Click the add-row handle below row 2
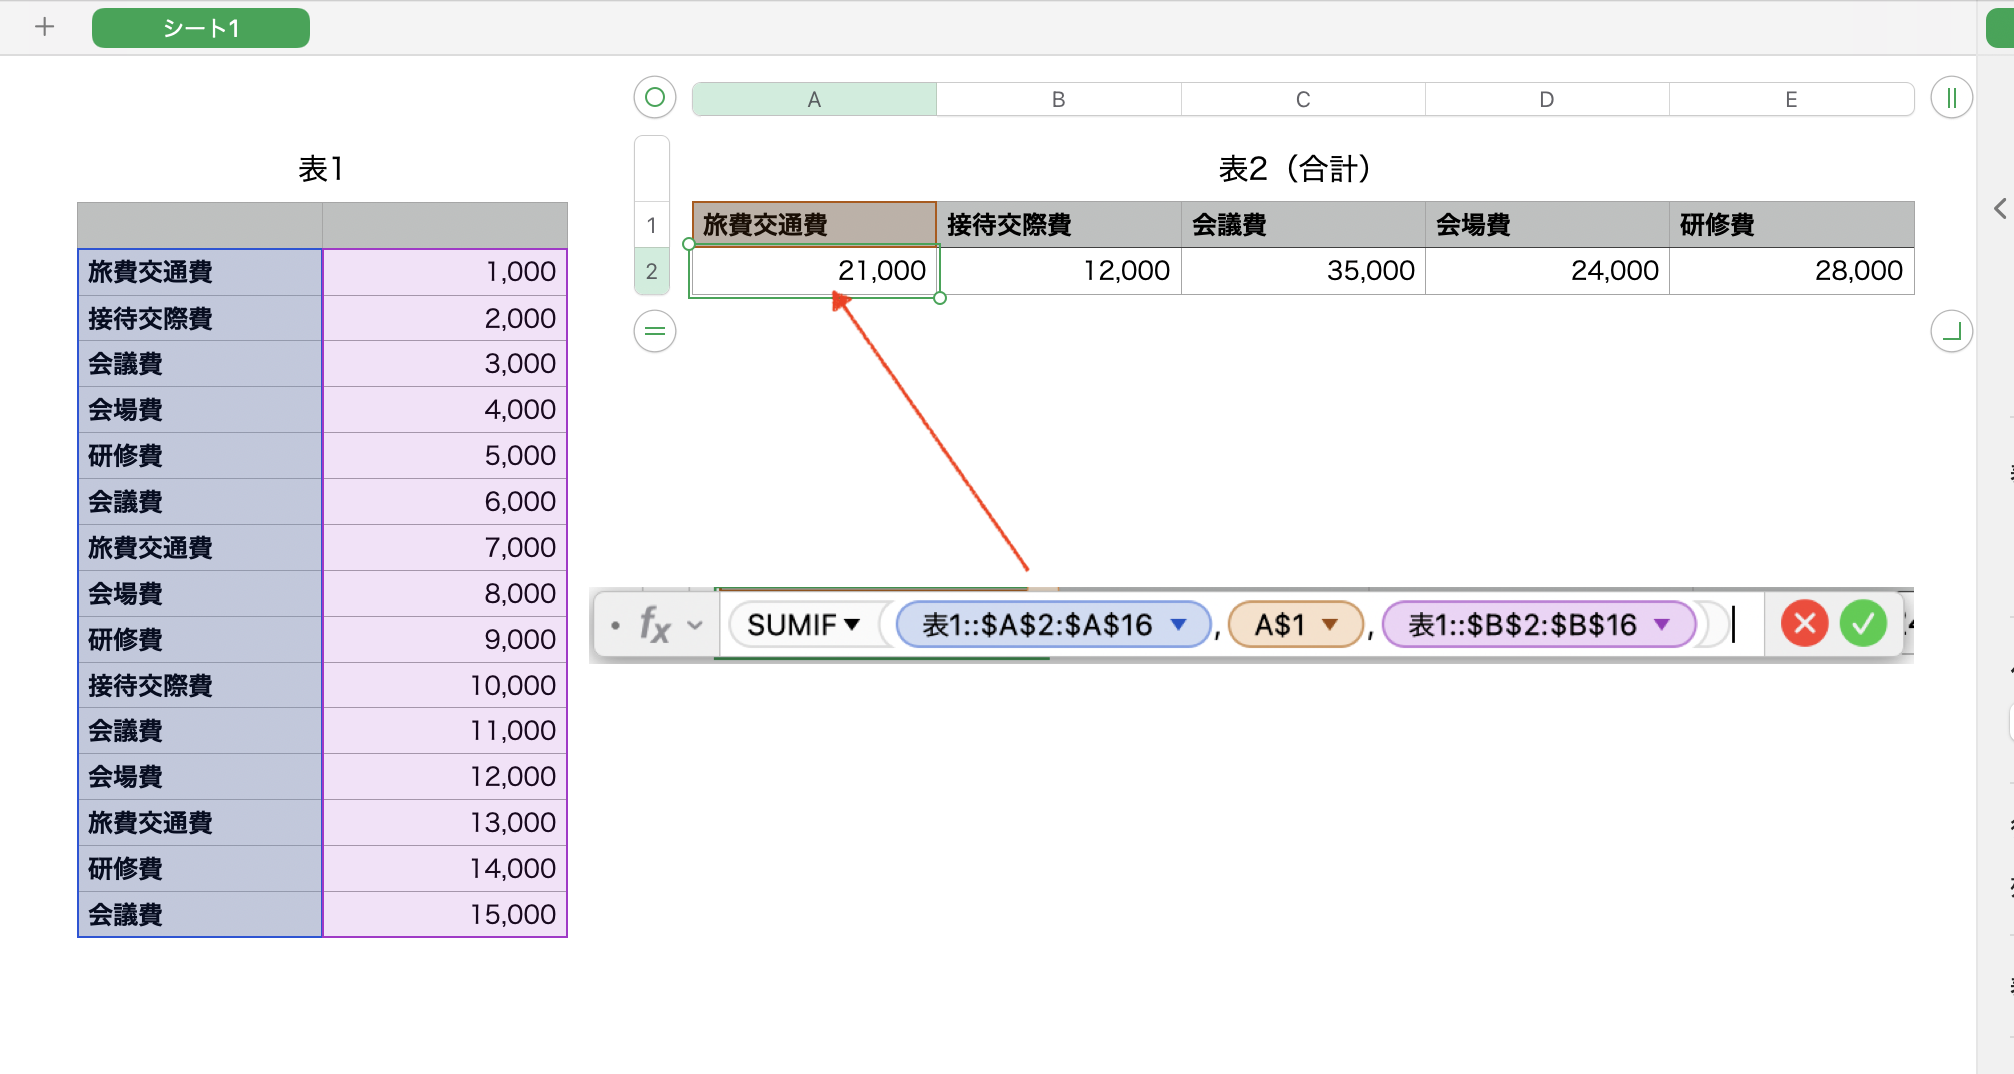 click(x=655, y=331)
